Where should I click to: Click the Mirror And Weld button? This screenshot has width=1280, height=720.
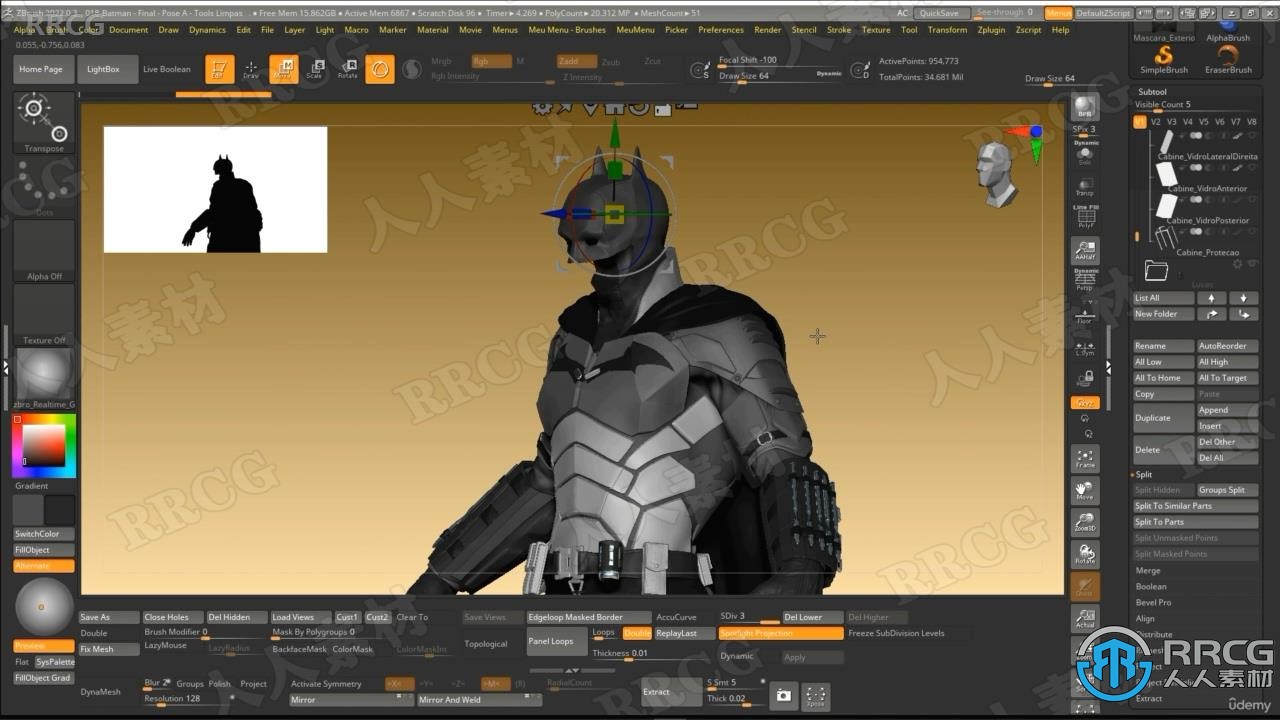point(479,700)
